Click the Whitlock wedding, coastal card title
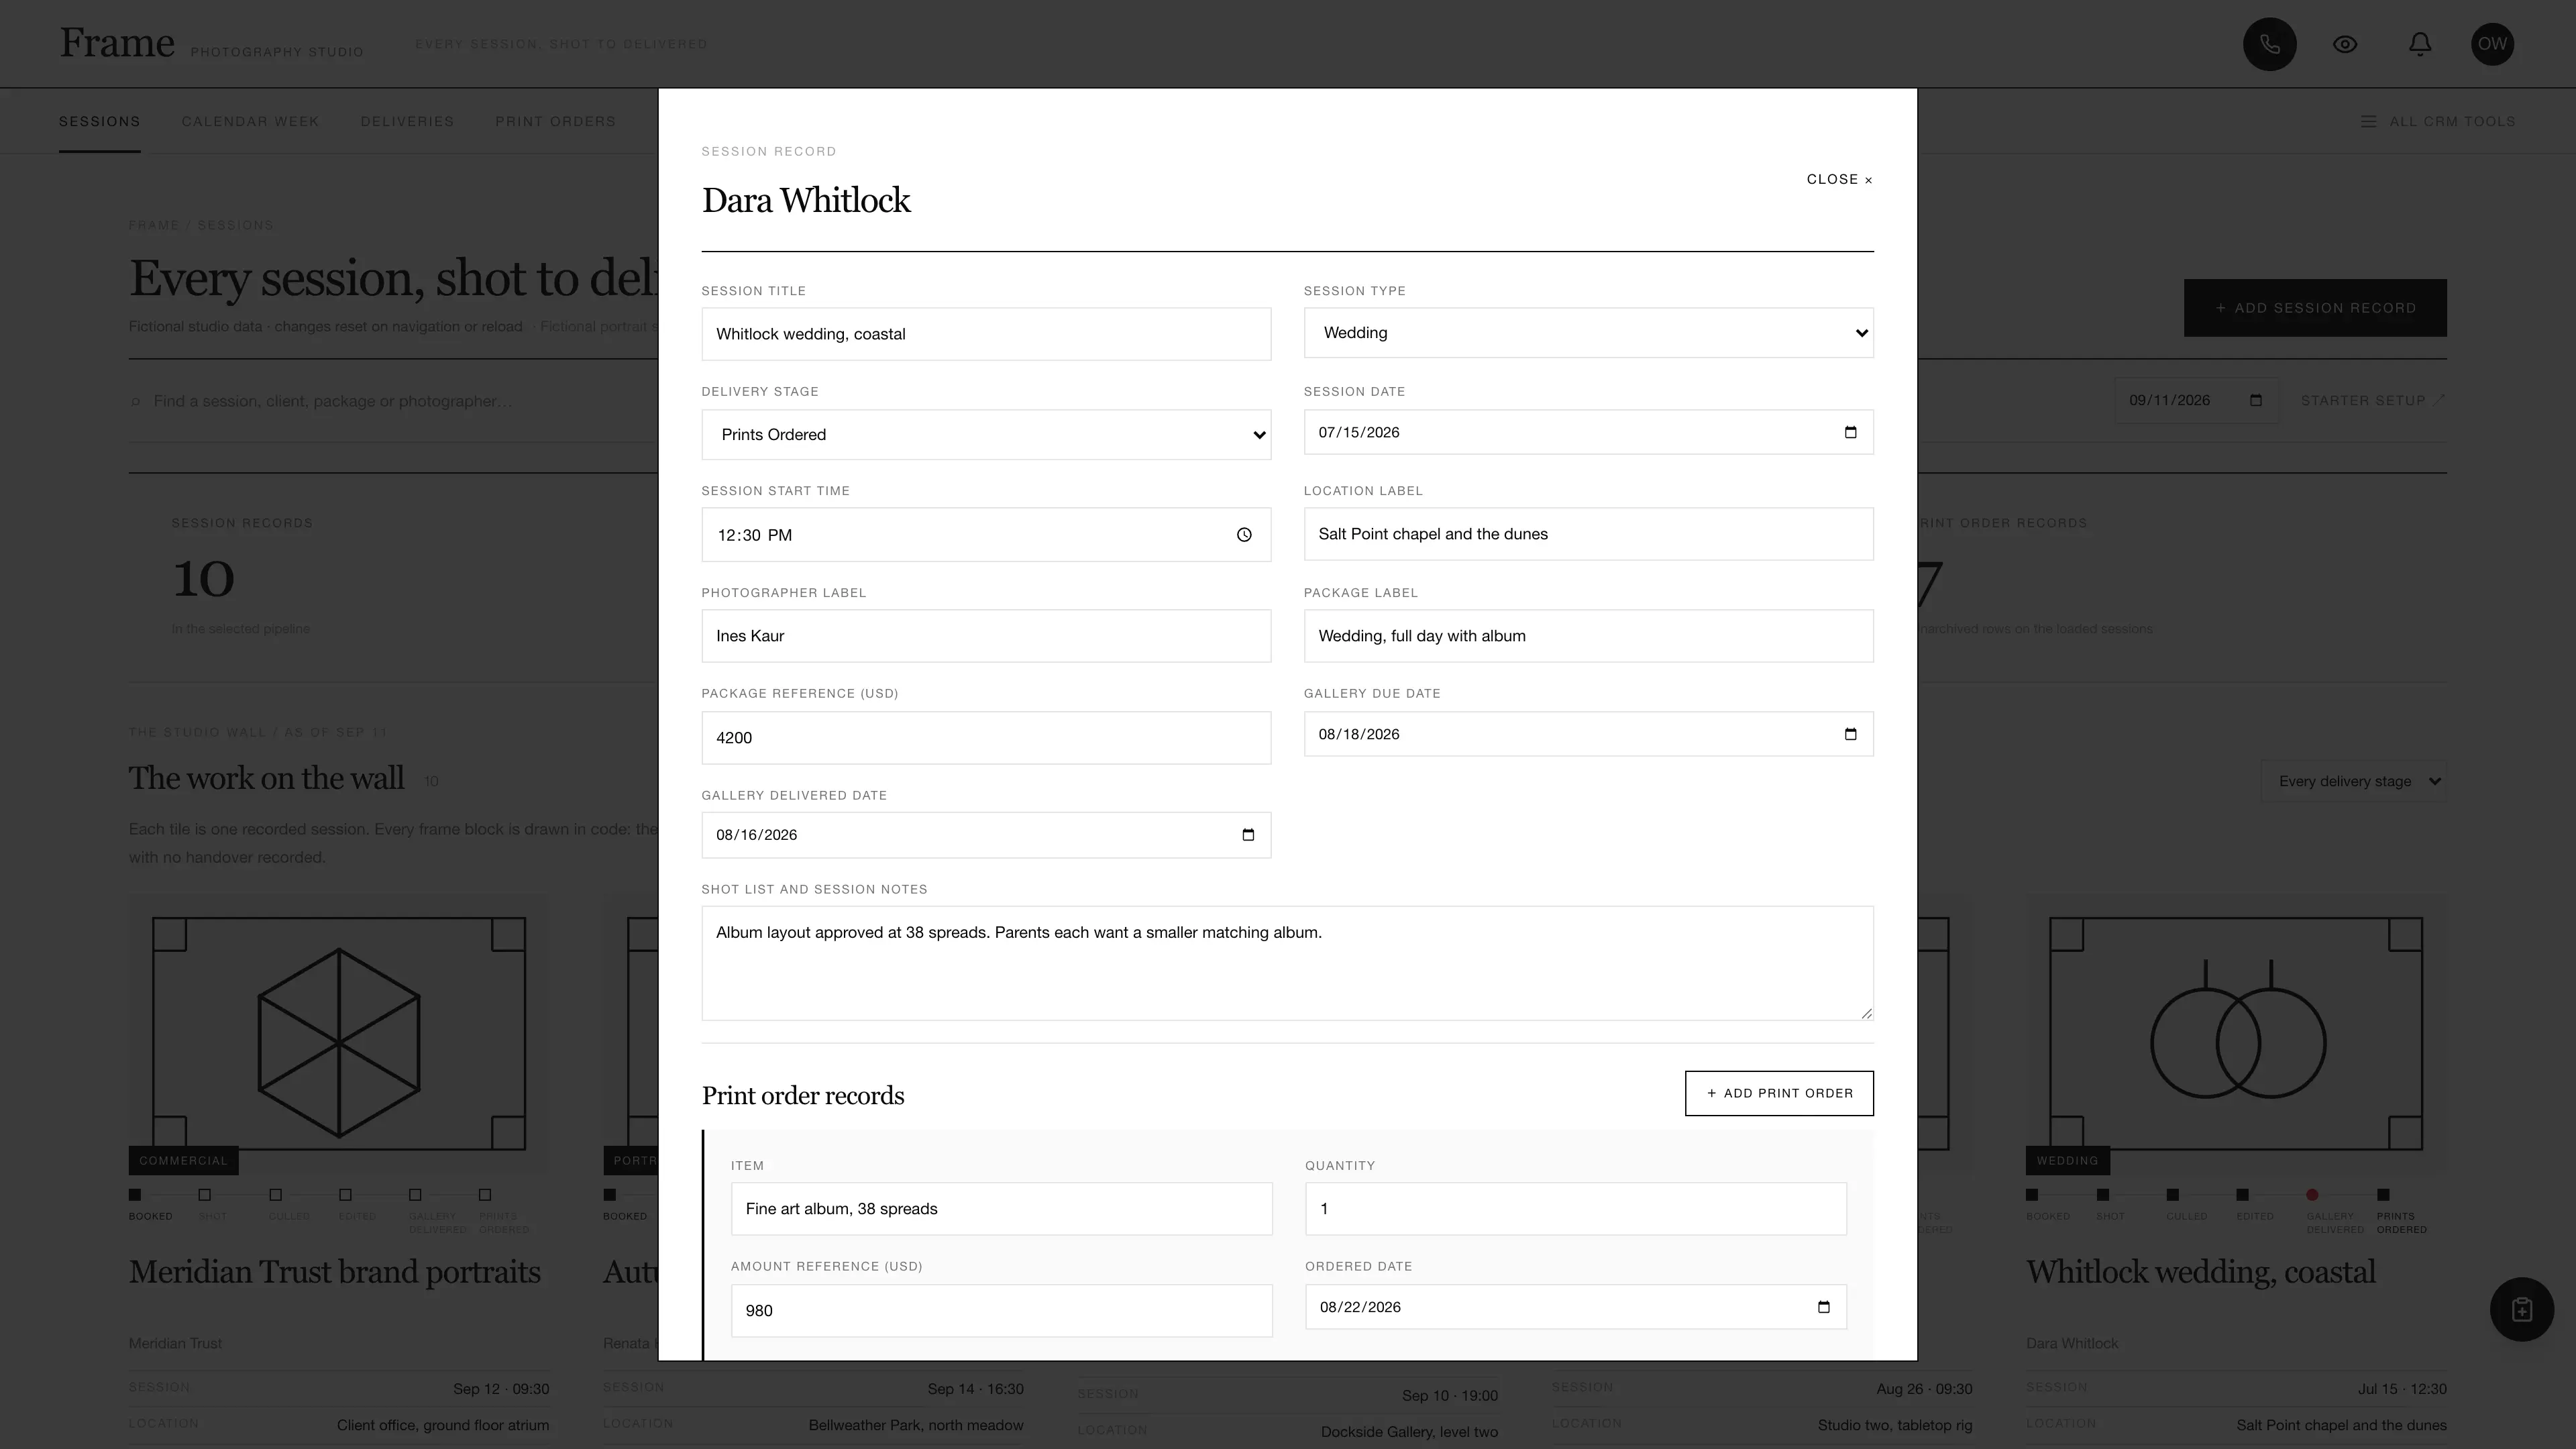 [x=2201, y=1272]
